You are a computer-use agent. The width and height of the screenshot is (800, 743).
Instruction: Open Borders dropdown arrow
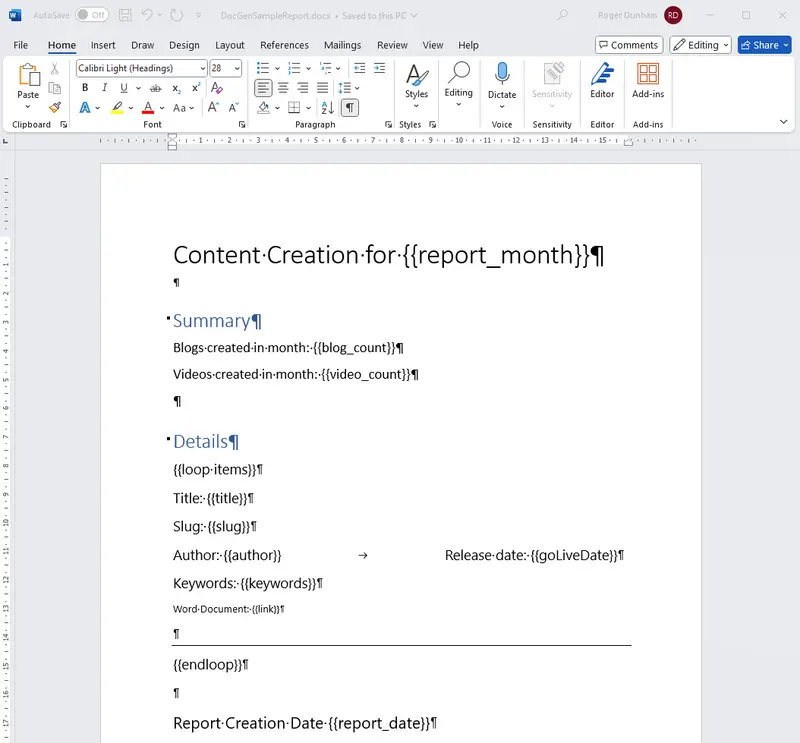coord(308,108)
